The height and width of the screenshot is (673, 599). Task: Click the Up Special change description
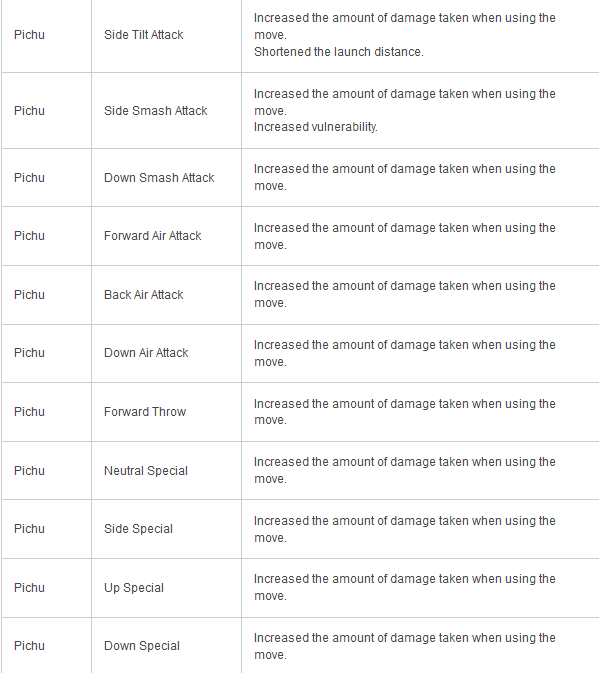[x=405, y=588]
